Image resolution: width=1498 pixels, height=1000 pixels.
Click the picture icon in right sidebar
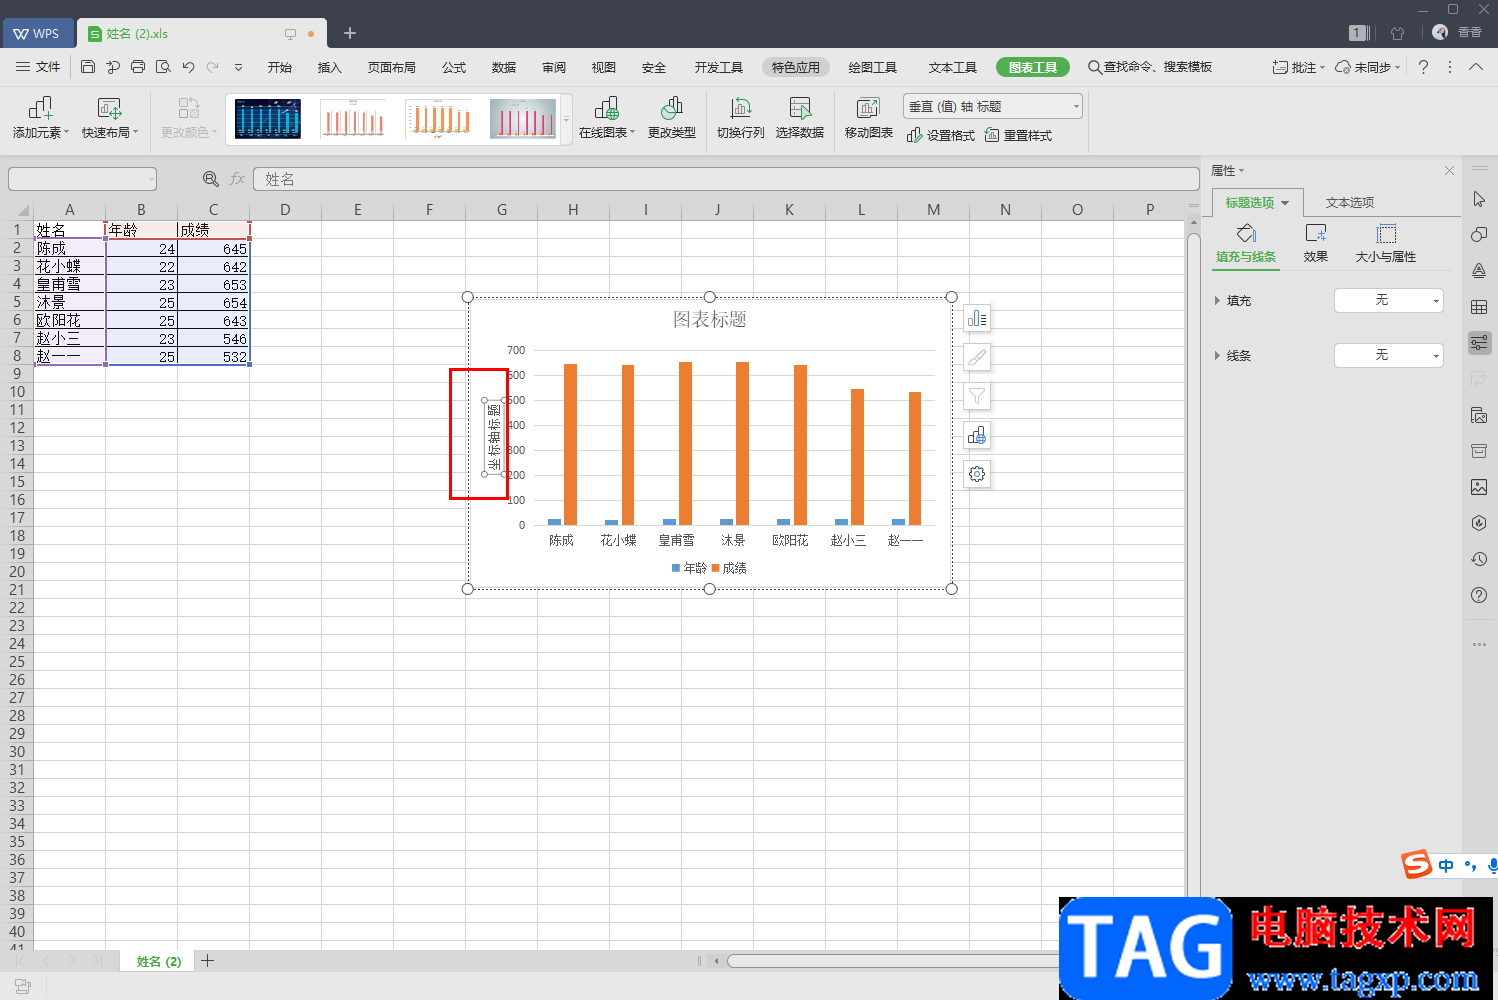[1479, 487]
